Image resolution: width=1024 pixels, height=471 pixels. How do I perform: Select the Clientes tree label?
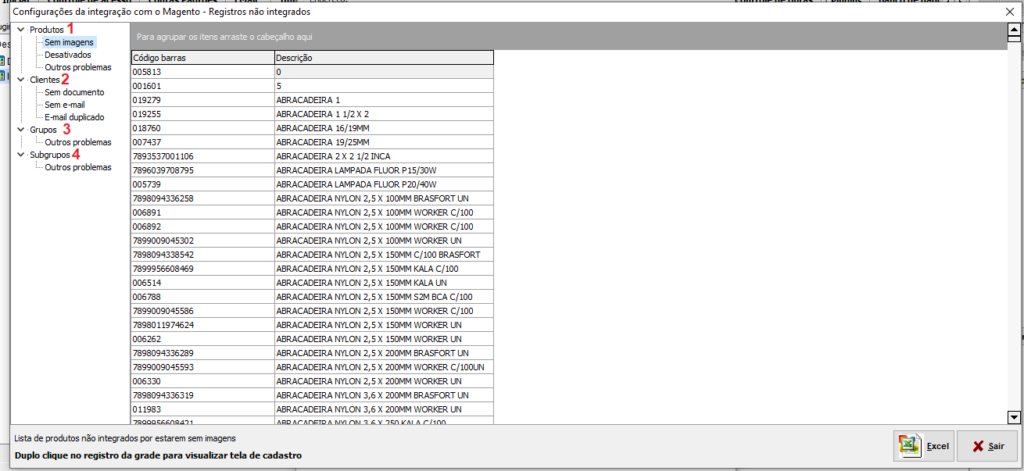coord(44,80)
